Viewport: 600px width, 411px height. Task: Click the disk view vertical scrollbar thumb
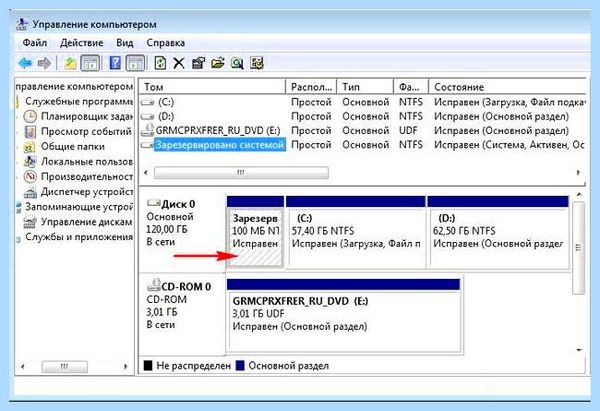click(x=578, y=248)
